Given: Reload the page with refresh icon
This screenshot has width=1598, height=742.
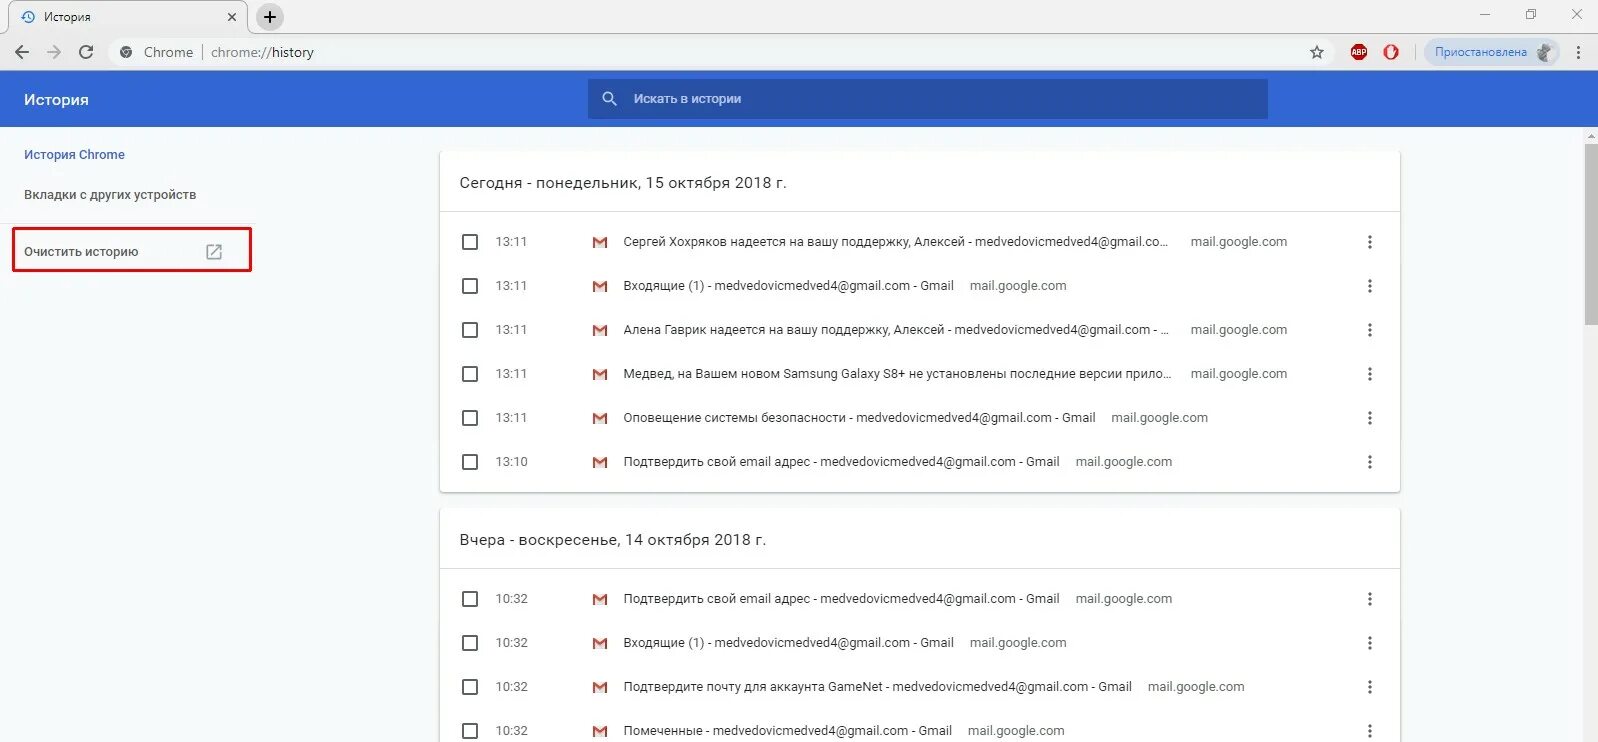Looking at the screenshot, I should pyautogui.click(x=86, y=52).
